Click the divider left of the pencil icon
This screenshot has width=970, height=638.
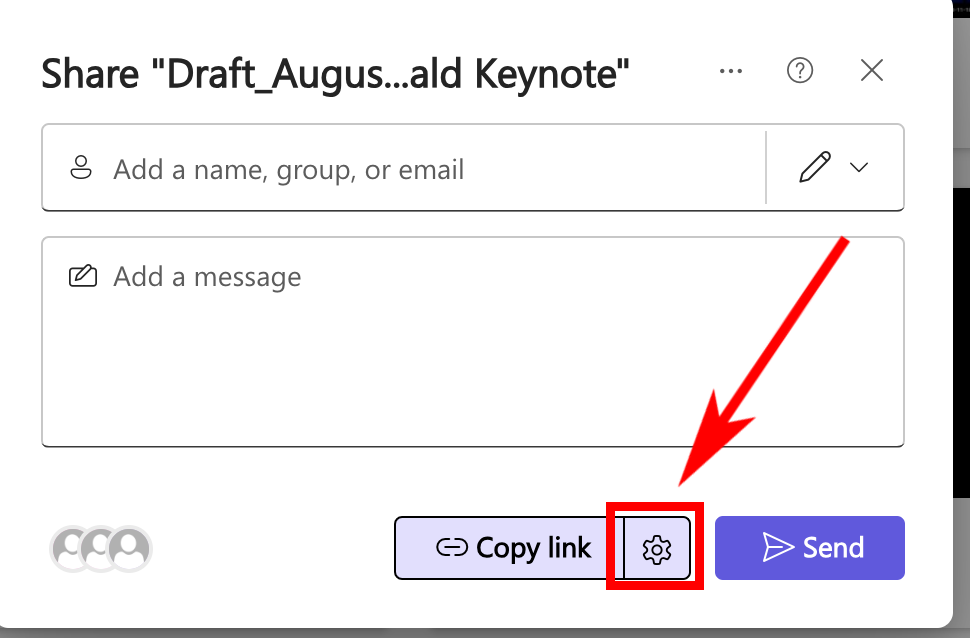point(766,167)
